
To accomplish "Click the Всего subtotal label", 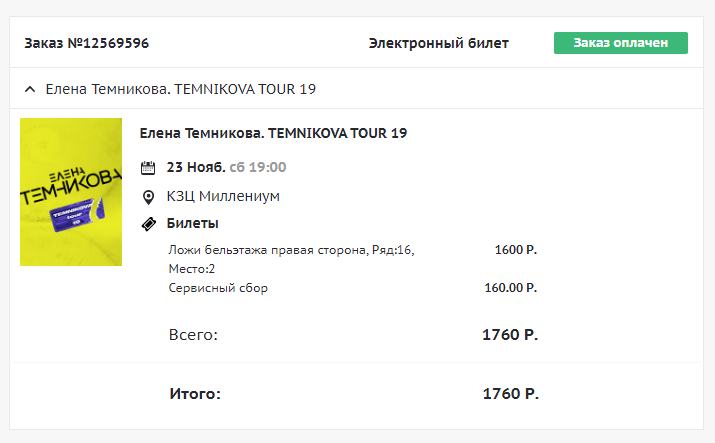I will click(x=193, y=335).
